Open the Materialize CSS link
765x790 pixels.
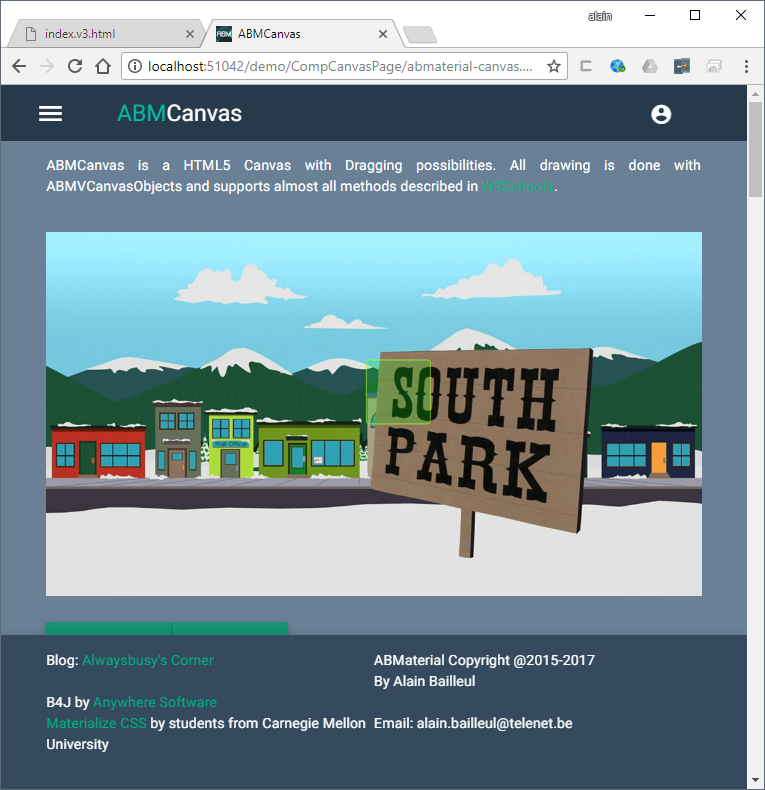point(96,723)
